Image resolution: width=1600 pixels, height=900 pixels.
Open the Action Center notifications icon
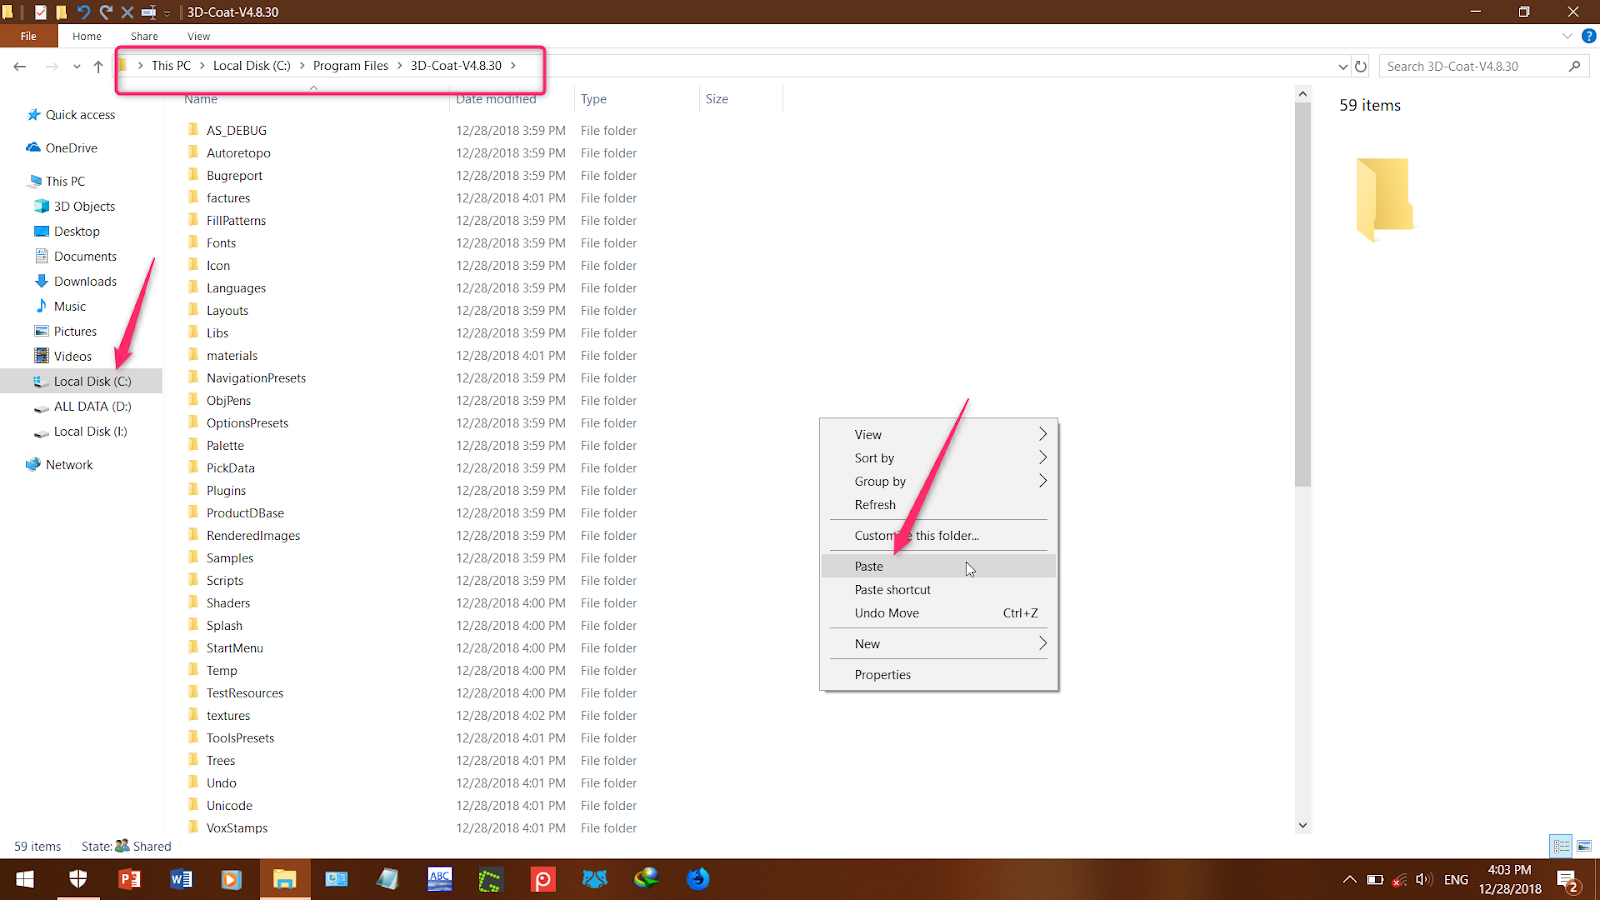coord(1567,880)
